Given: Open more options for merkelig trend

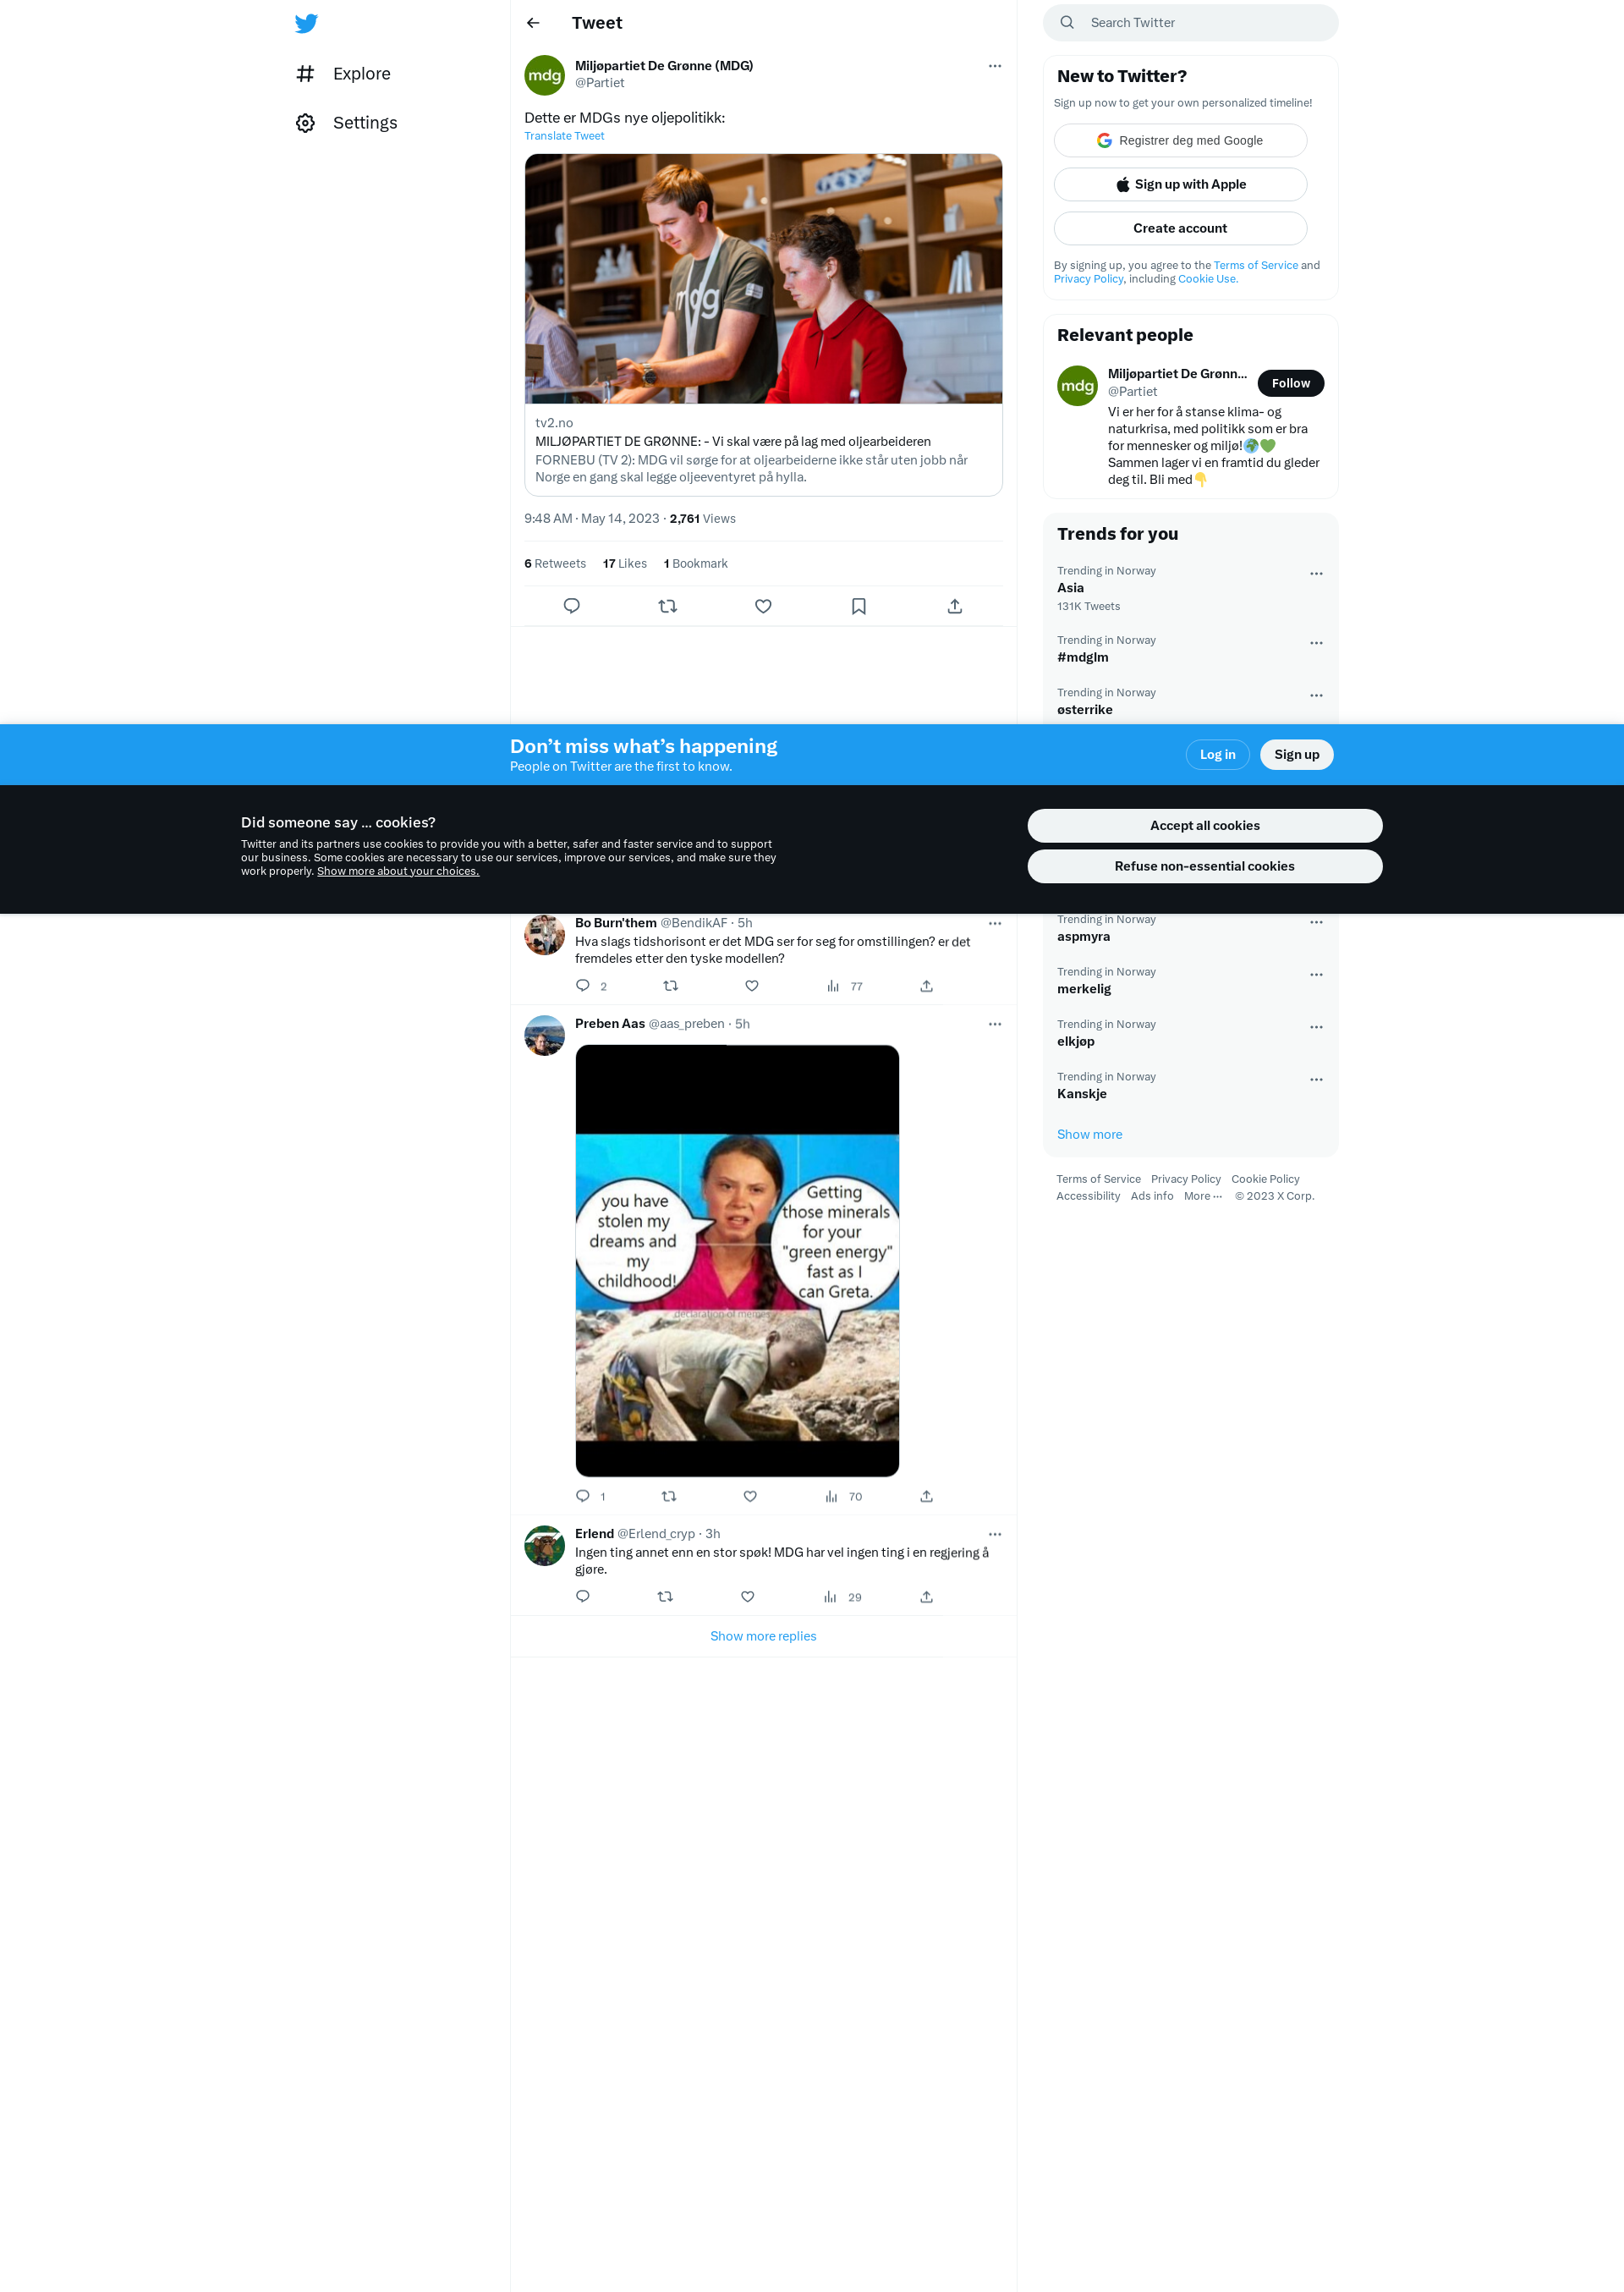Looking at the screenshot, I should [x=1316, y=975].
